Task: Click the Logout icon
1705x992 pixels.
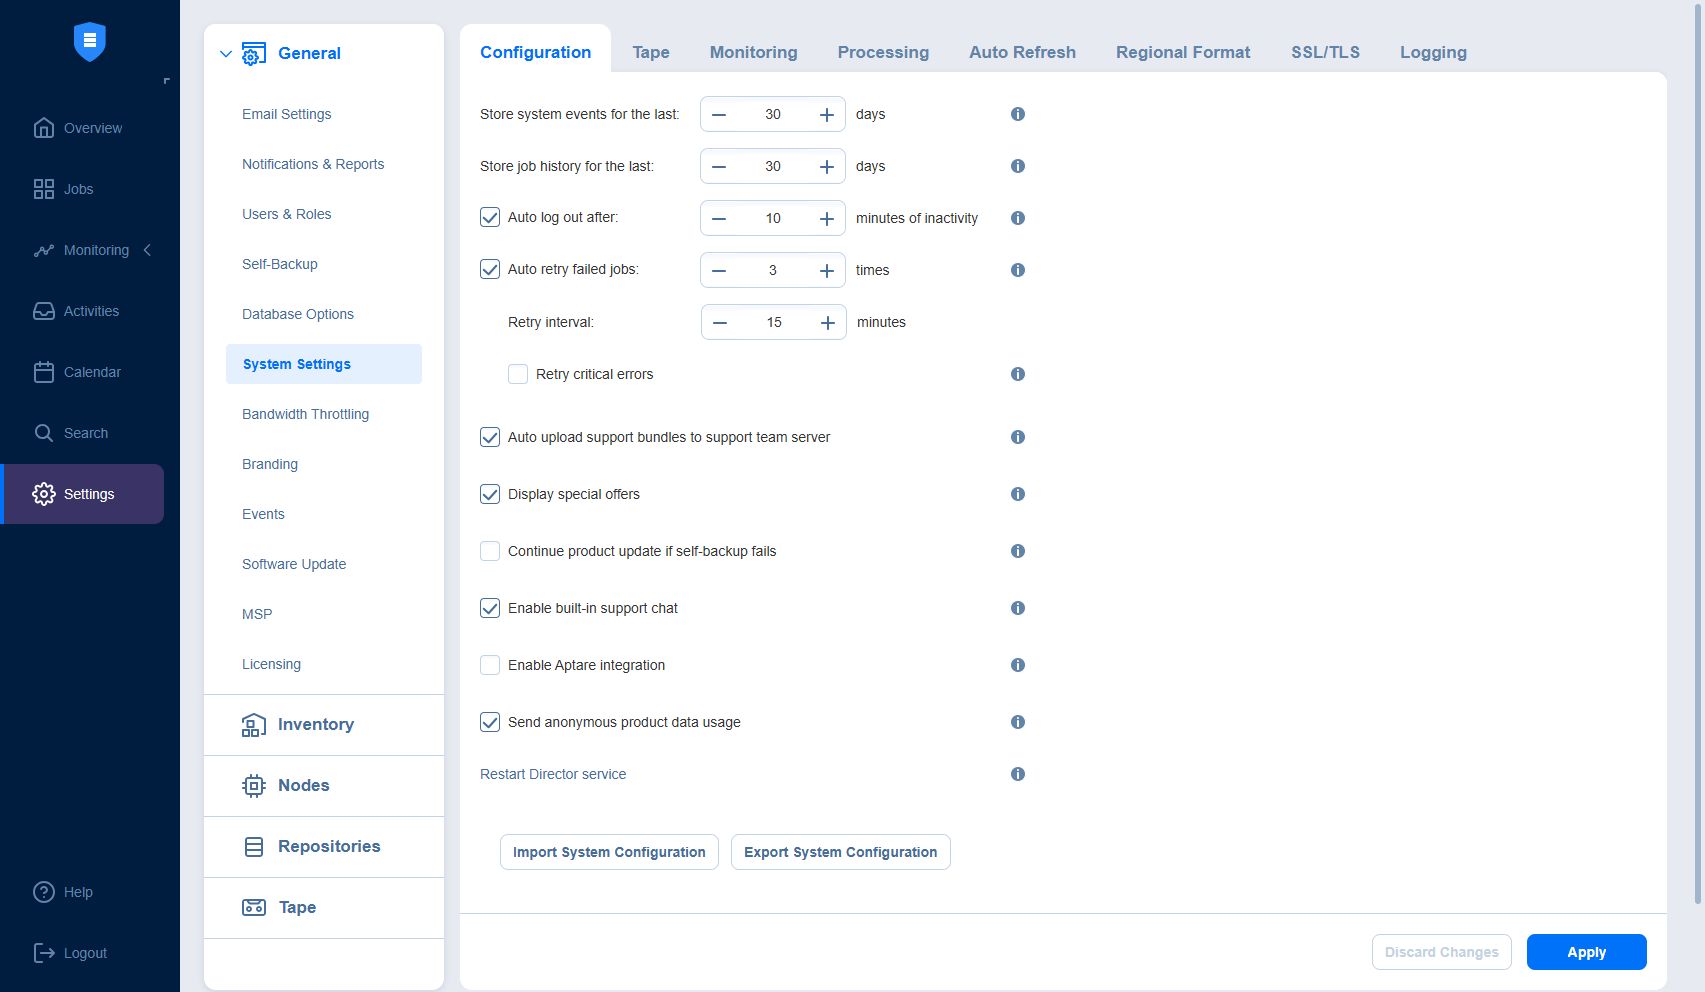Action: click(44, 953)
